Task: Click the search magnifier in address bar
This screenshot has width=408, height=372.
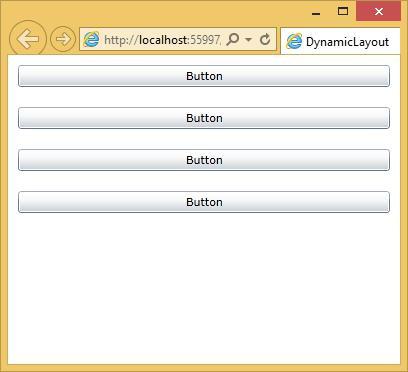Action: pos(233,39)
